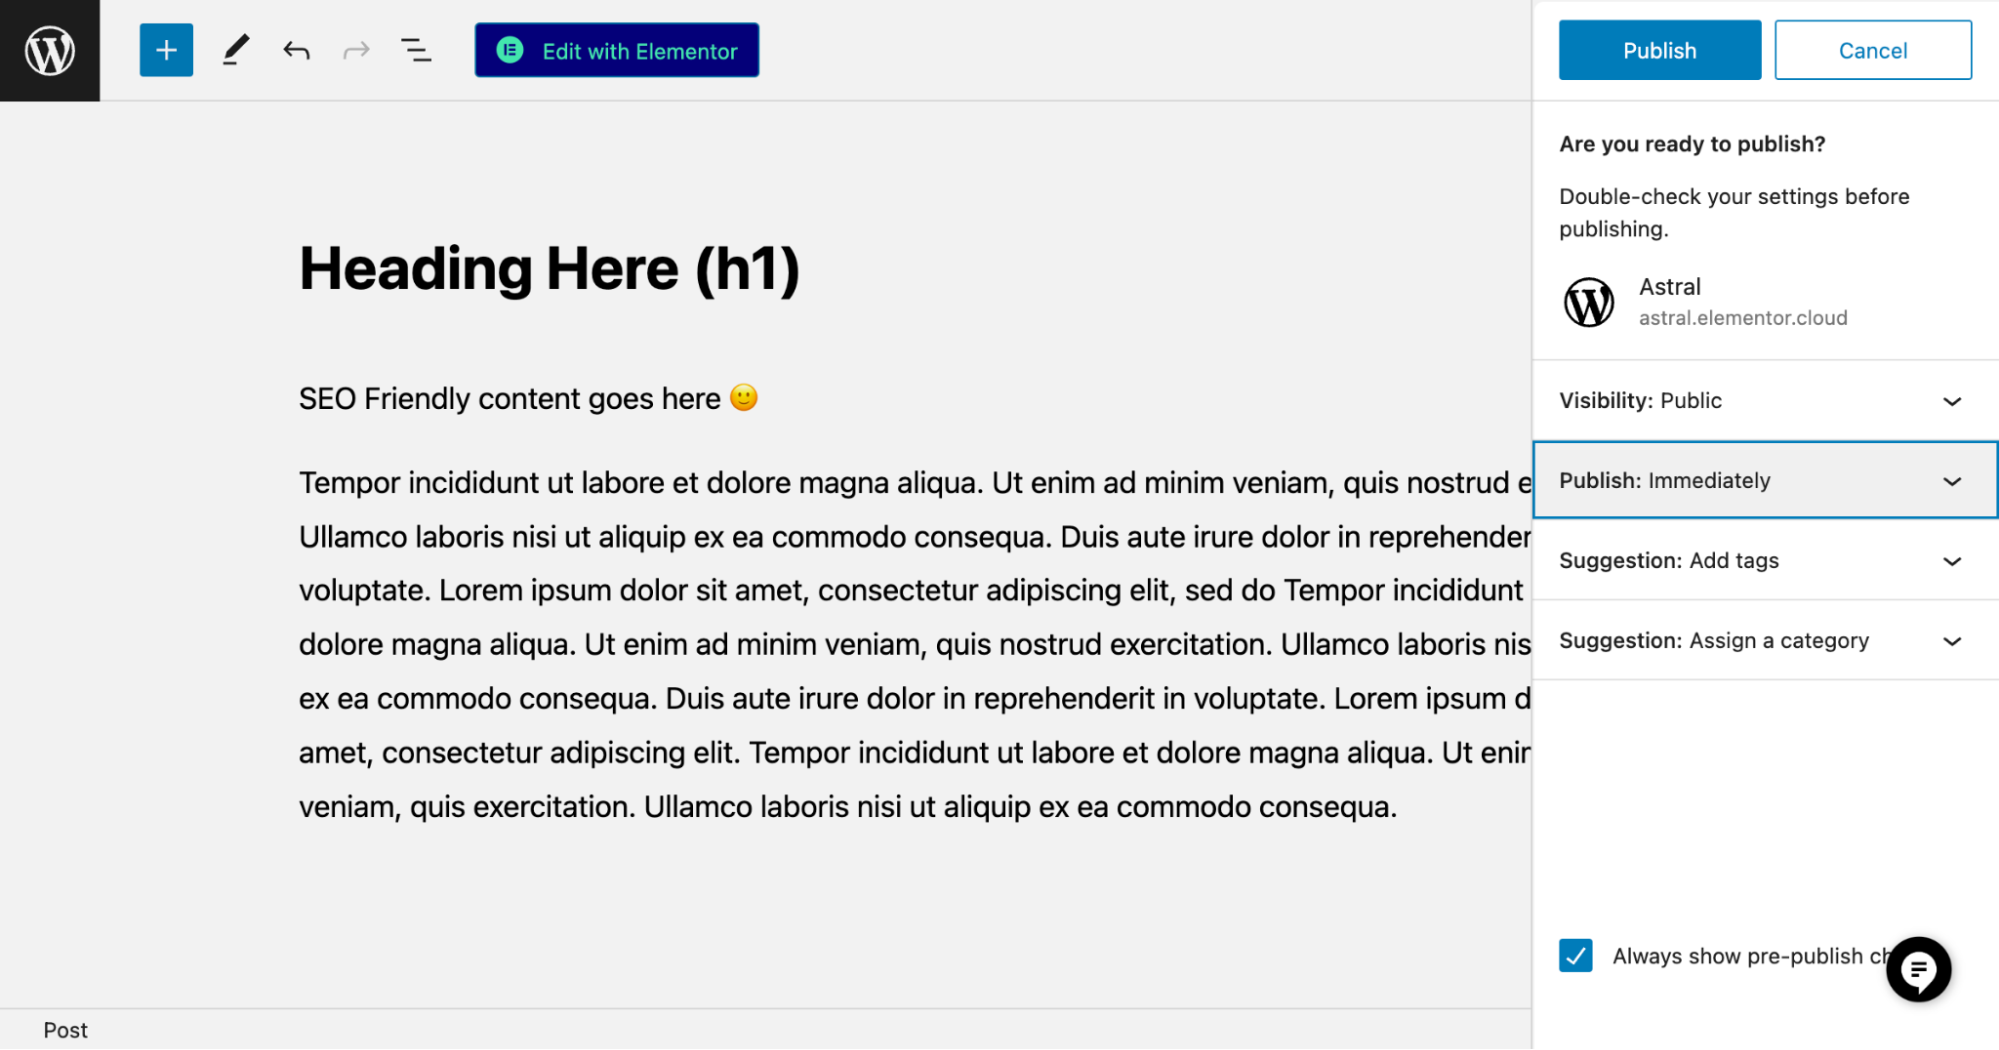
Task: Click Edit with Elementor button
Action: [617, 50]
